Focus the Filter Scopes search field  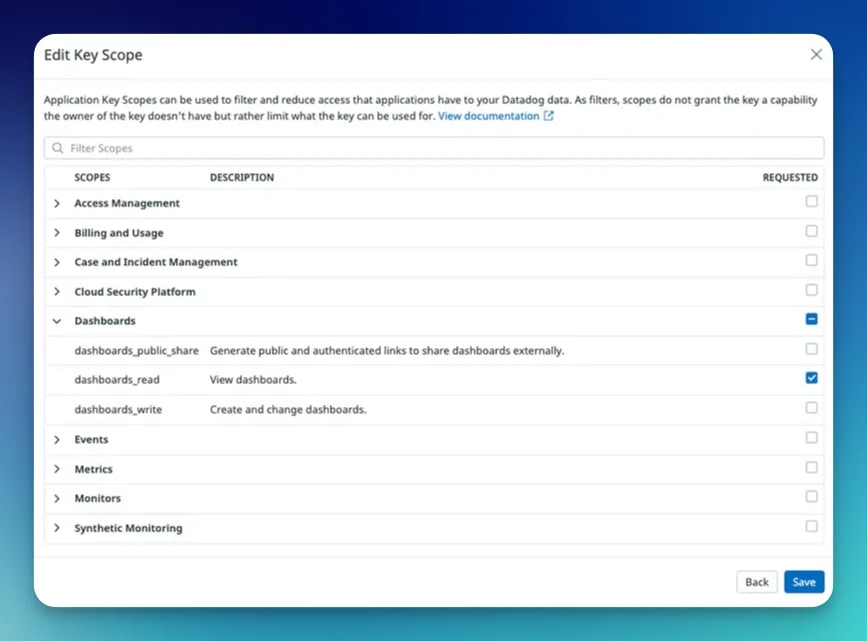pyautogui.click(x=434, y=148)
